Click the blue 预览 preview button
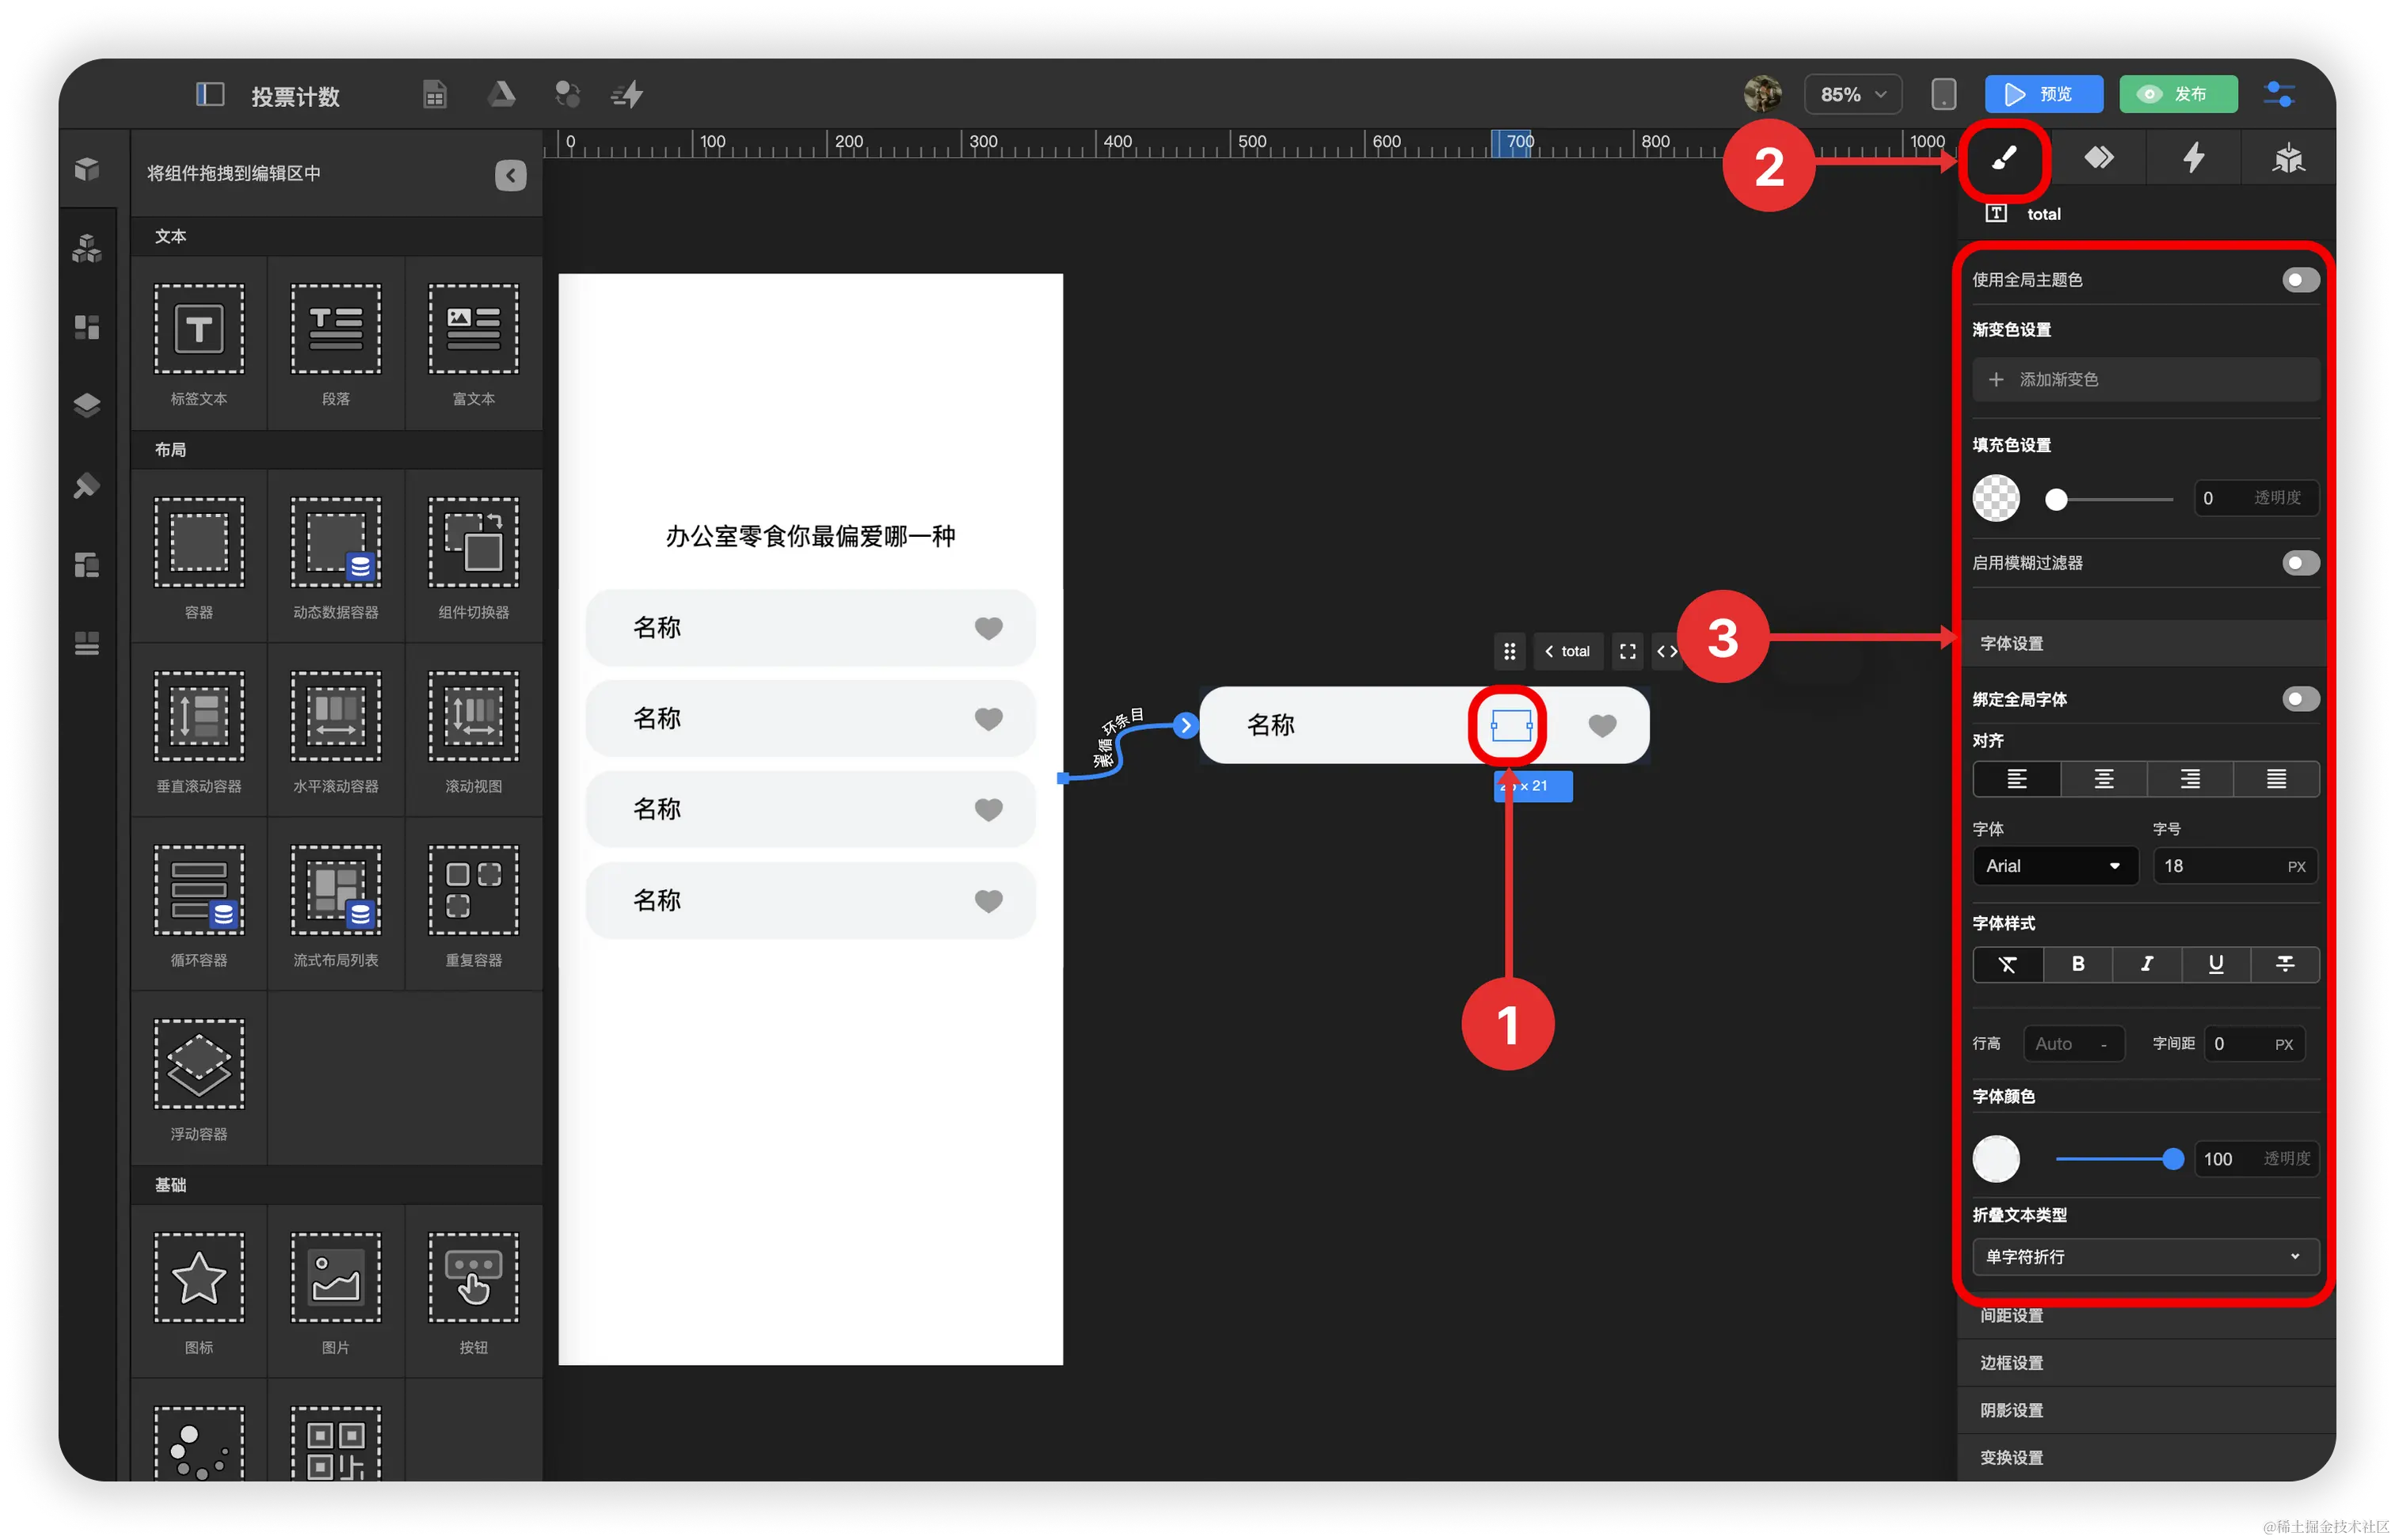Image resolution: width=2395 pixels, height=1540 pixels. pyautogui.click(x=2043, y=95)
